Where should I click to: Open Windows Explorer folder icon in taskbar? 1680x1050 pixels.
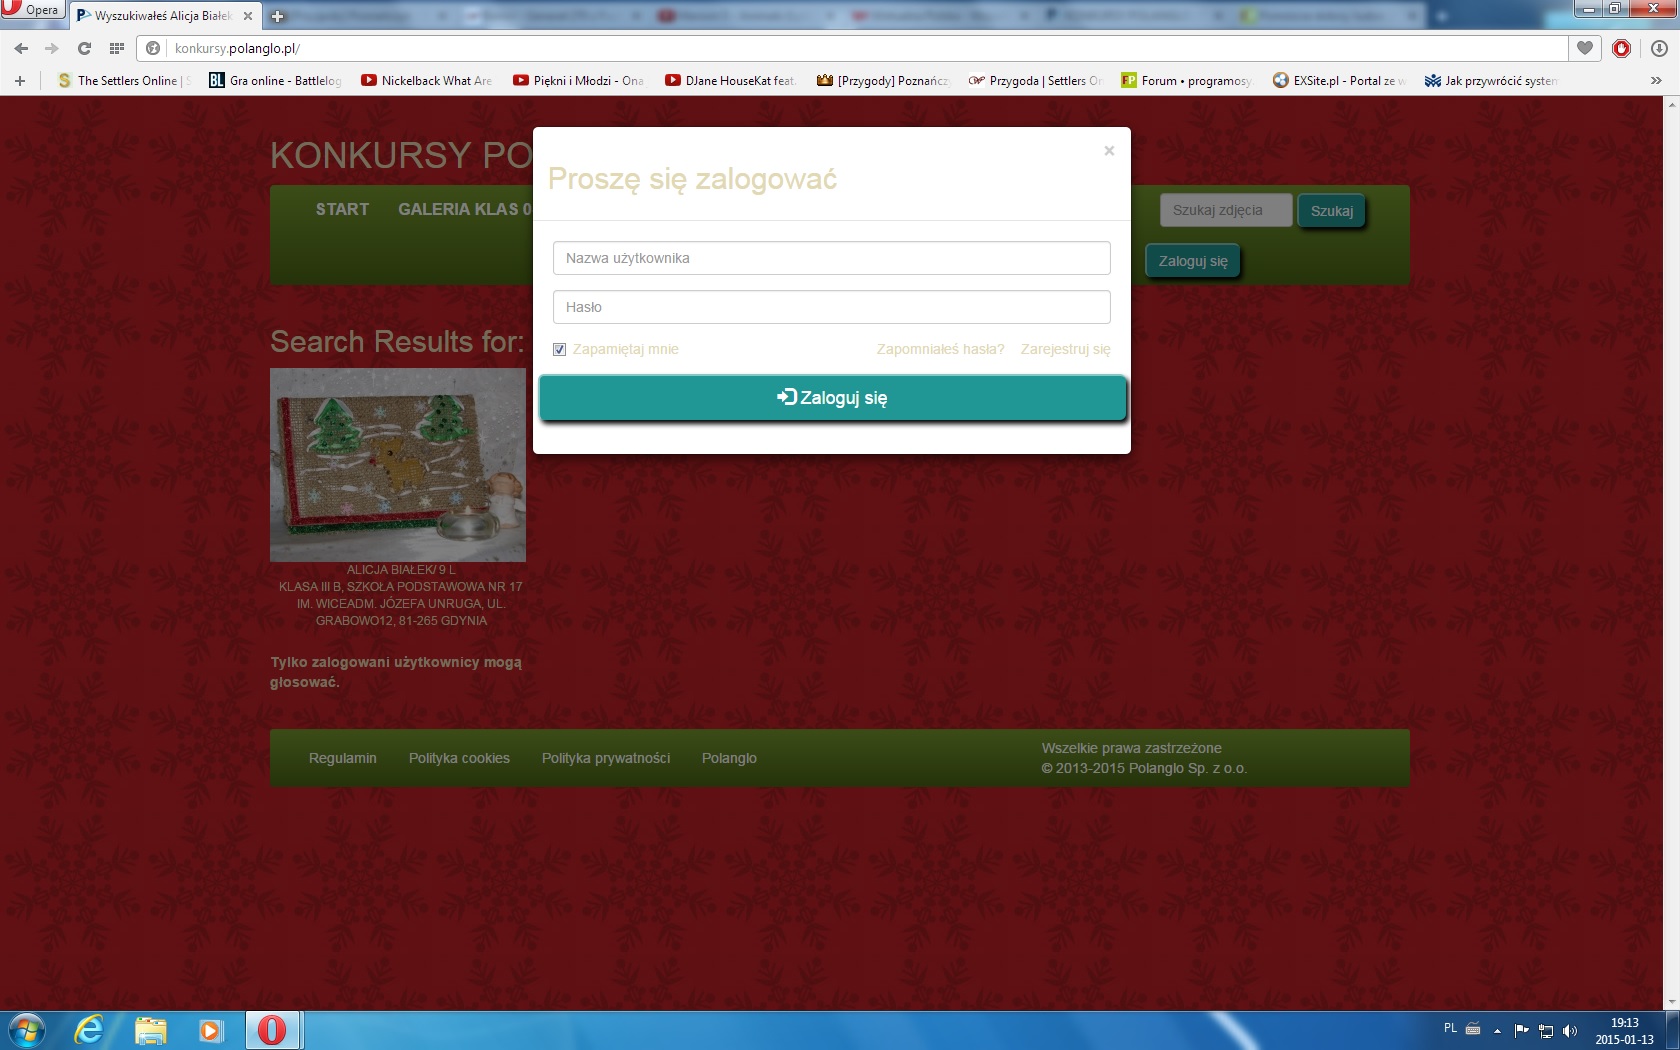(x=150, y=1029)
